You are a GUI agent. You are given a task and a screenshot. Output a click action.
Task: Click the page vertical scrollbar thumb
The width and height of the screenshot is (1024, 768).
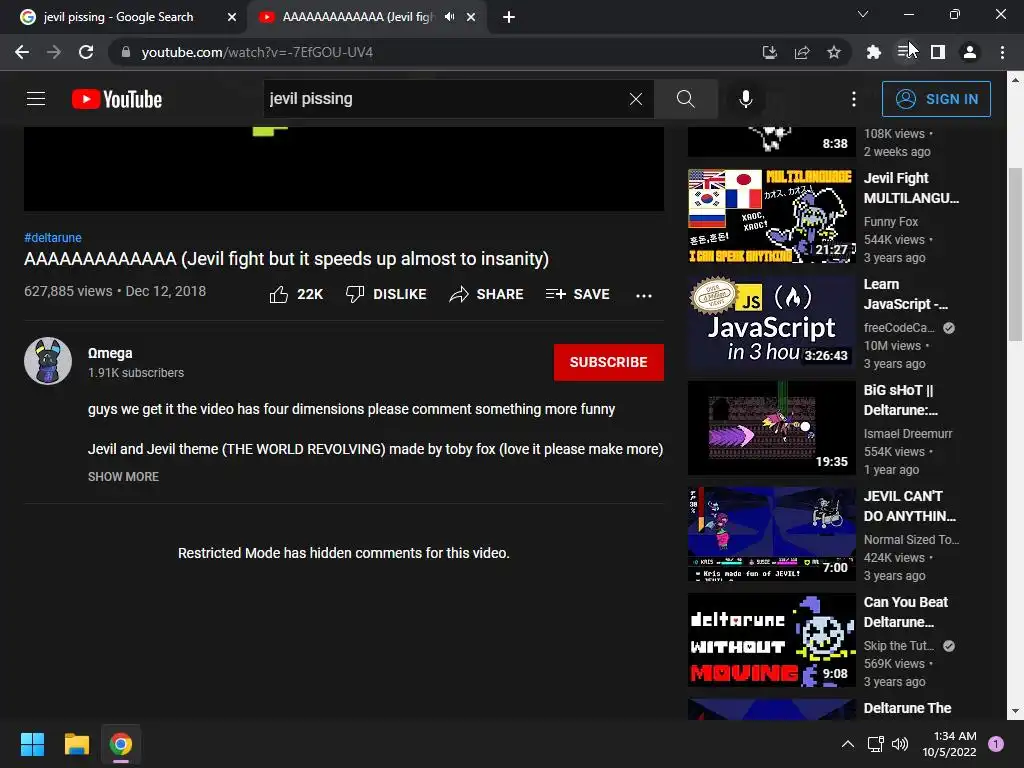point(1015,254)
